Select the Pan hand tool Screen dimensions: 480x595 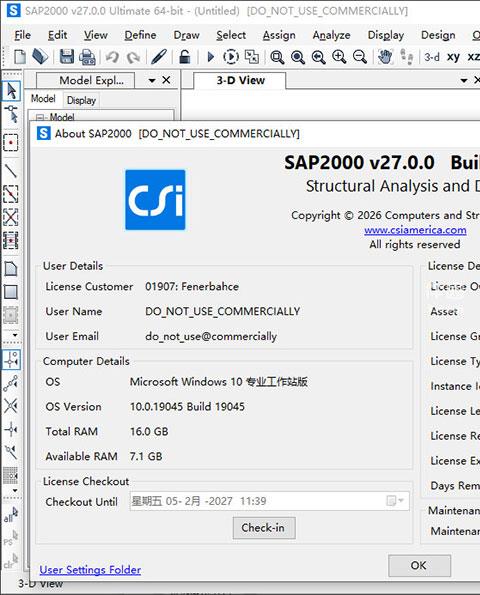[x=386, y=57]
